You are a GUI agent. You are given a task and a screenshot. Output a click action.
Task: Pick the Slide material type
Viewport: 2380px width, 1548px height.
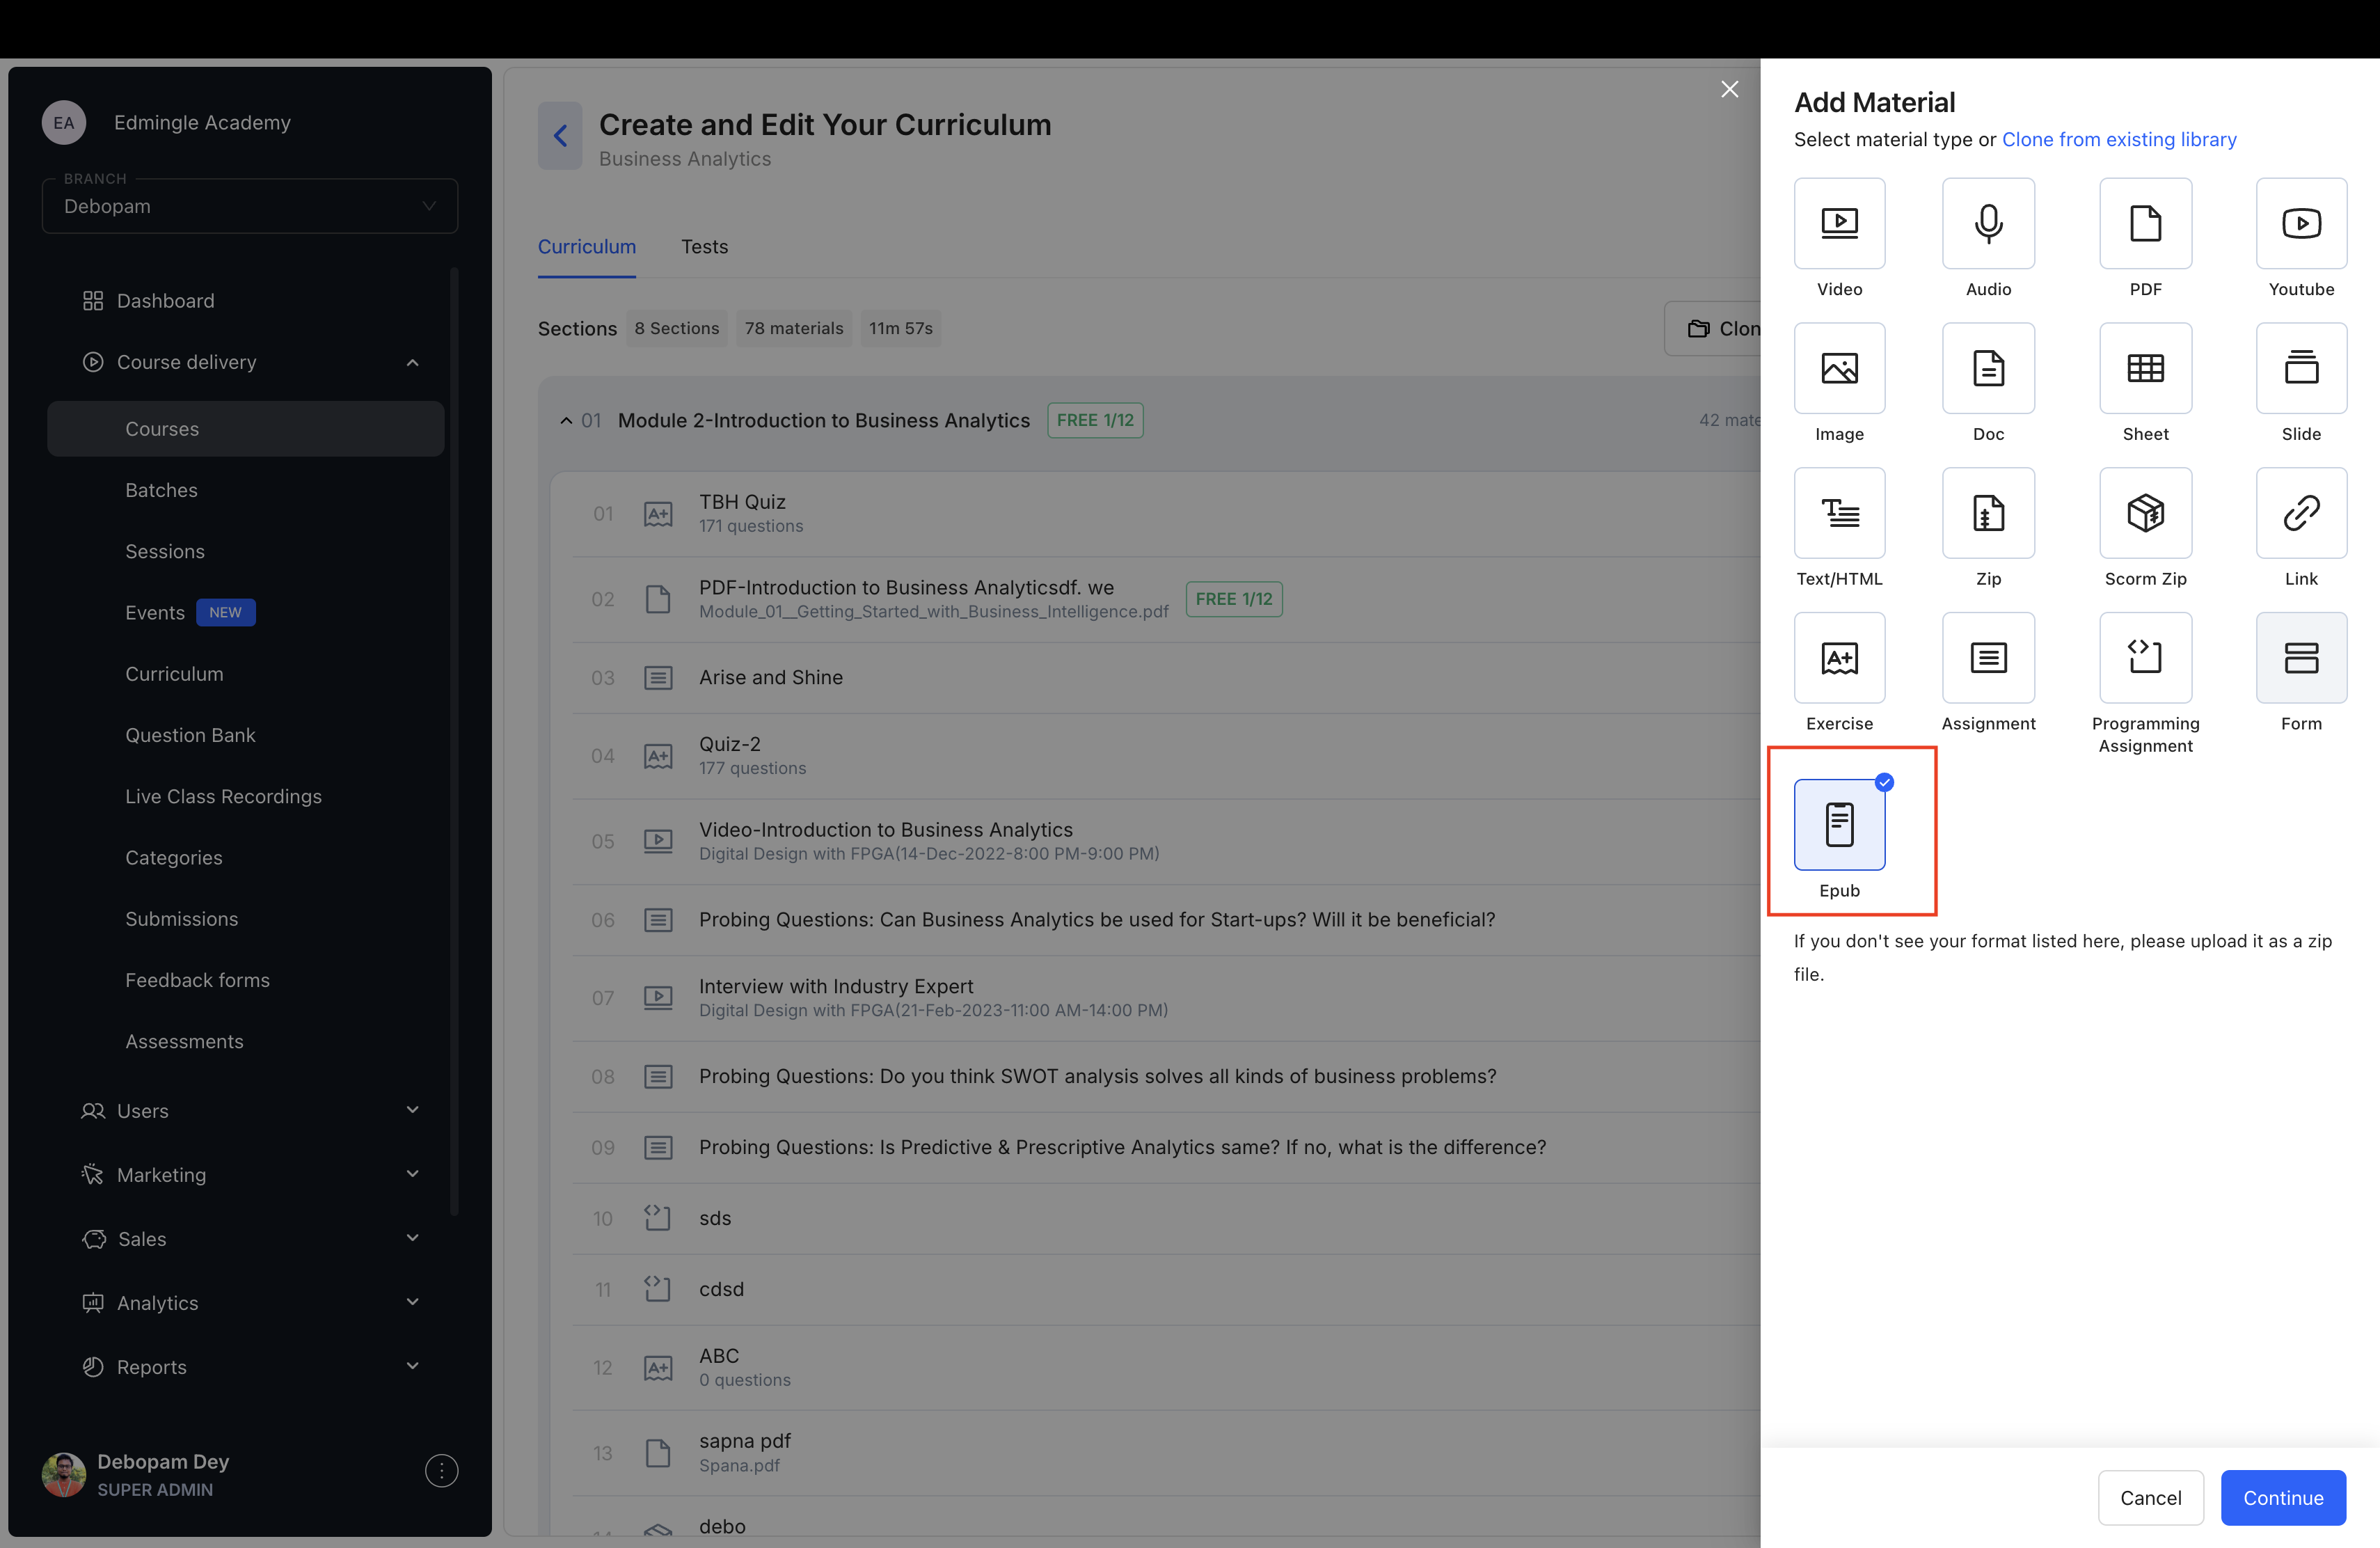(2301, 368)
